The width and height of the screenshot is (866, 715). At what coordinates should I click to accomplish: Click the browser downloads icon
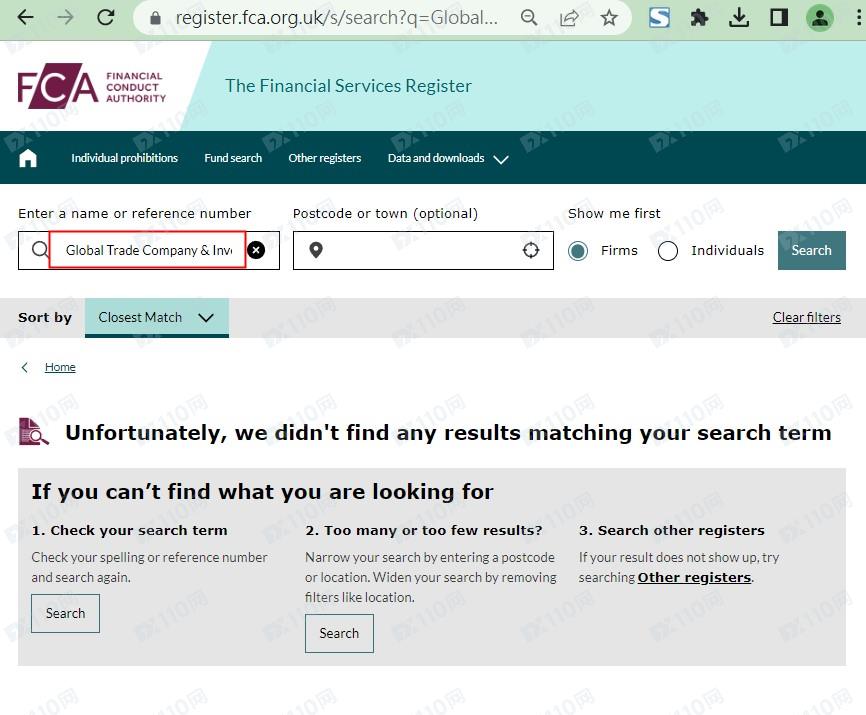739,18
